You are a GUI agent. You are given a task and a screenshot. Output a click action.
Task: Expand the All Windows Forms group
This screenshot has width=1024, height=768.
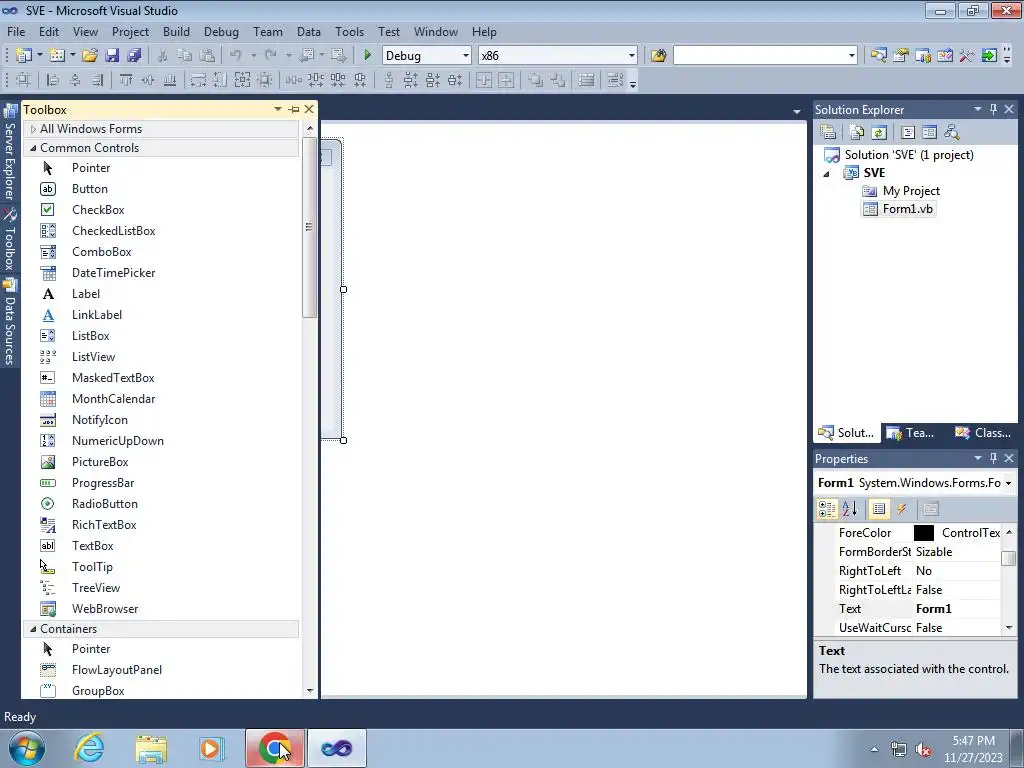33,129
